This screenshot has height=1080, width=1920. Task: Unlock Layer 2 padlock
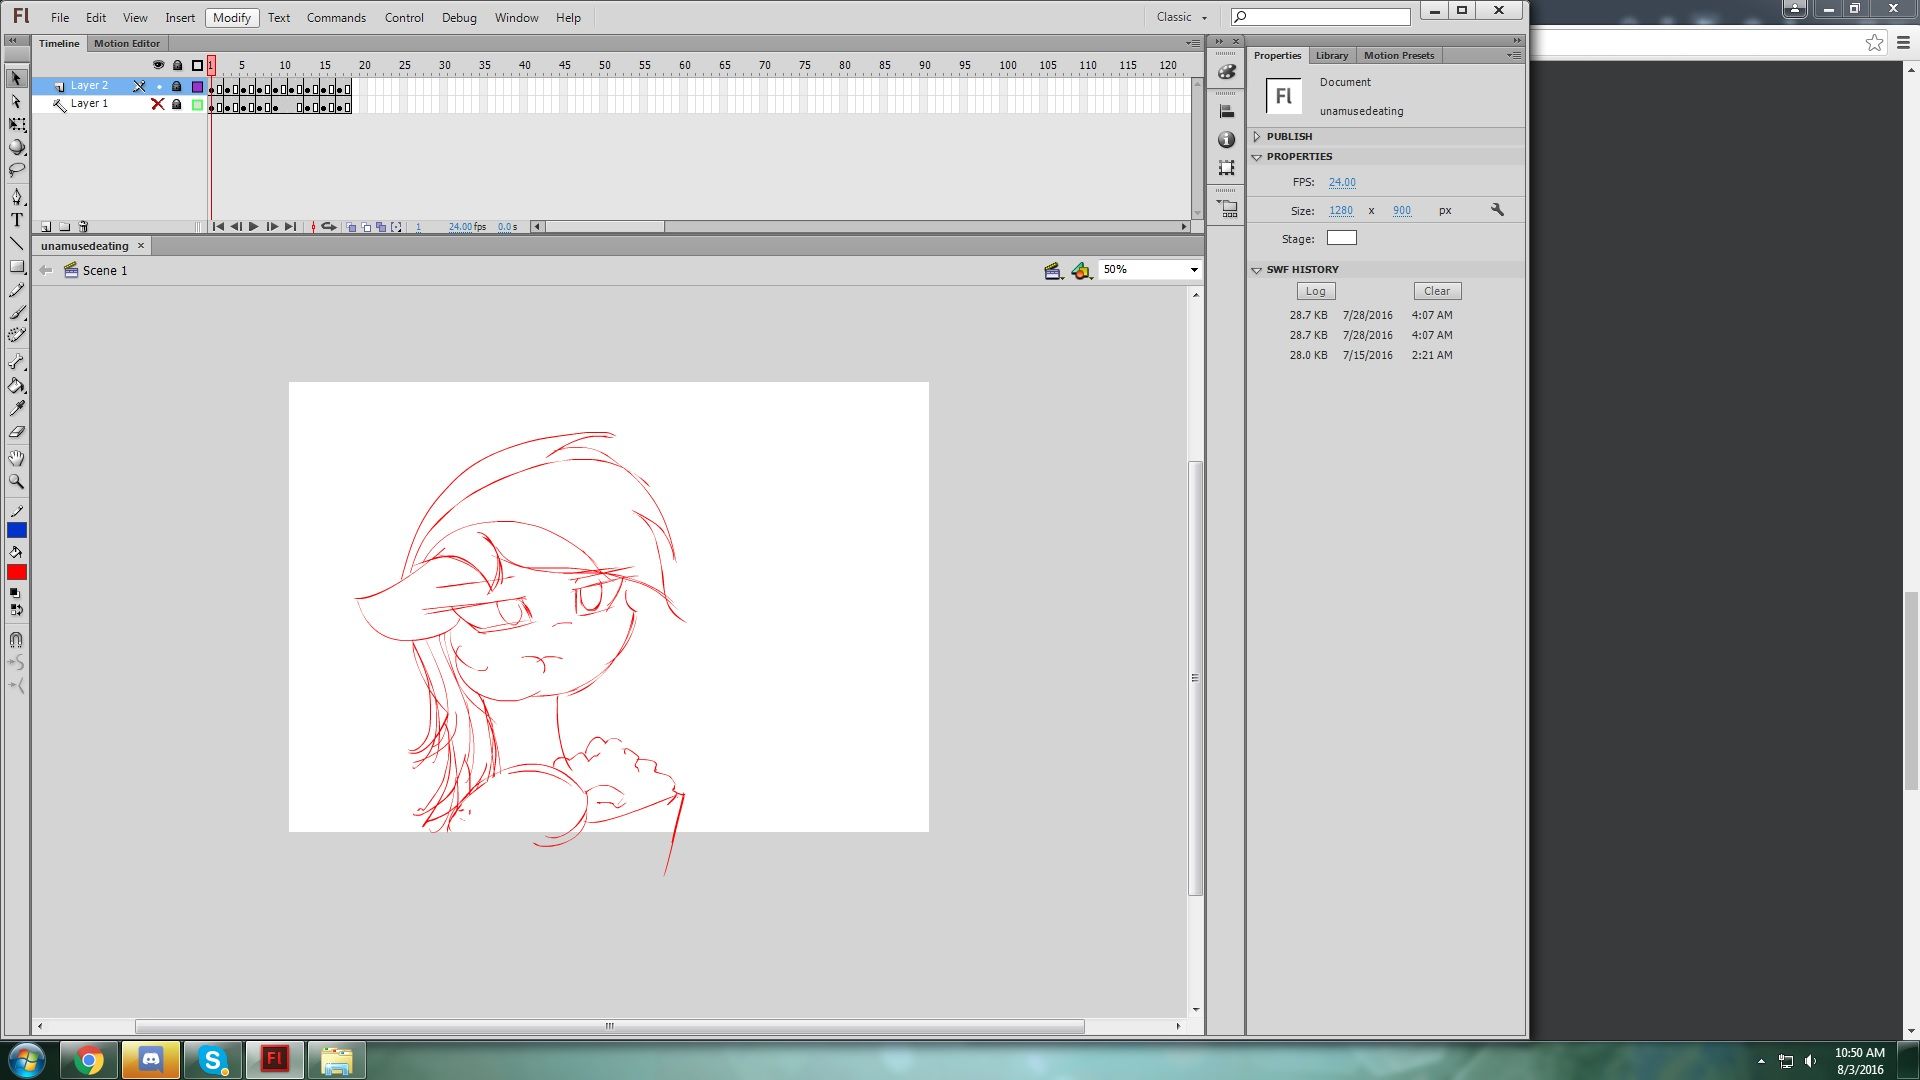[x=177, y=86]
